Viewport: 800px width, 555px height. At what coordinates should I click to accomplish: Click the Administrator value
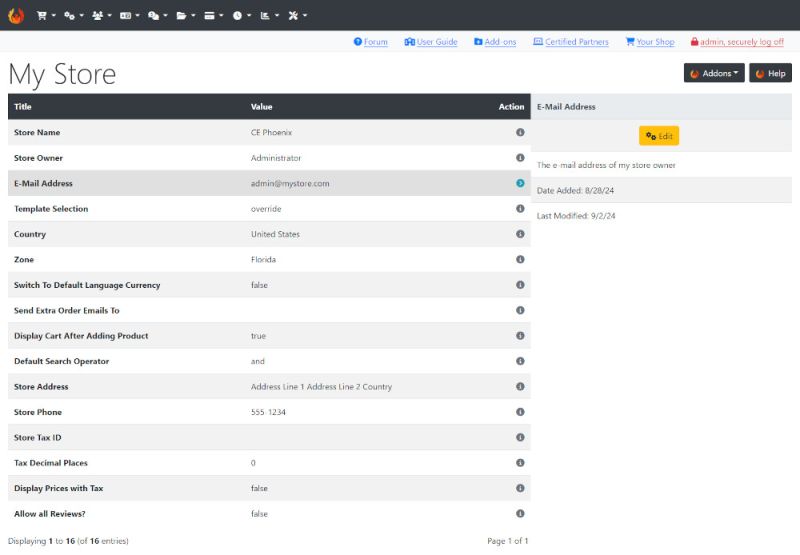[x=276, y=158]
